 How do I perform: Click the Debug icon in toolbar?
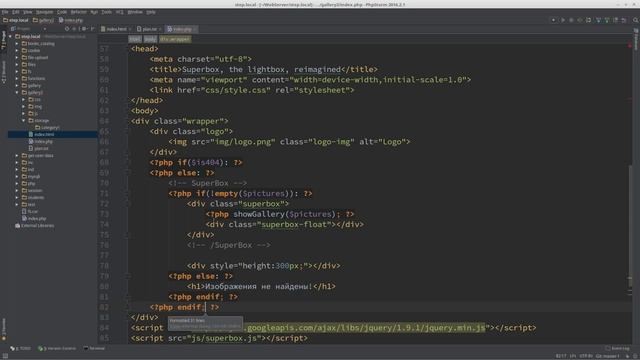(x=571, y=20)
